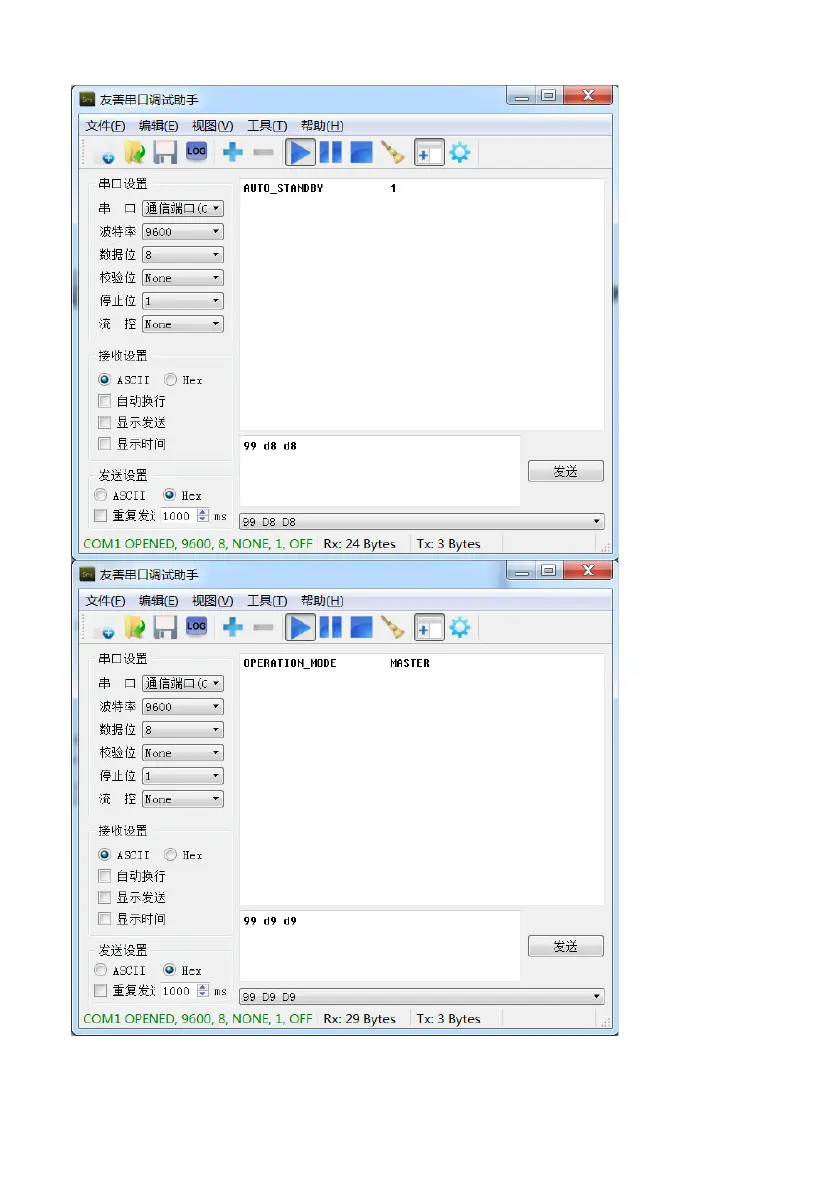Click the new-document icon in the OPERATION_MODE window toolbar
The height and width of the screenshot is (1191, 839).
pyautogui.click(x=107, y=629)
